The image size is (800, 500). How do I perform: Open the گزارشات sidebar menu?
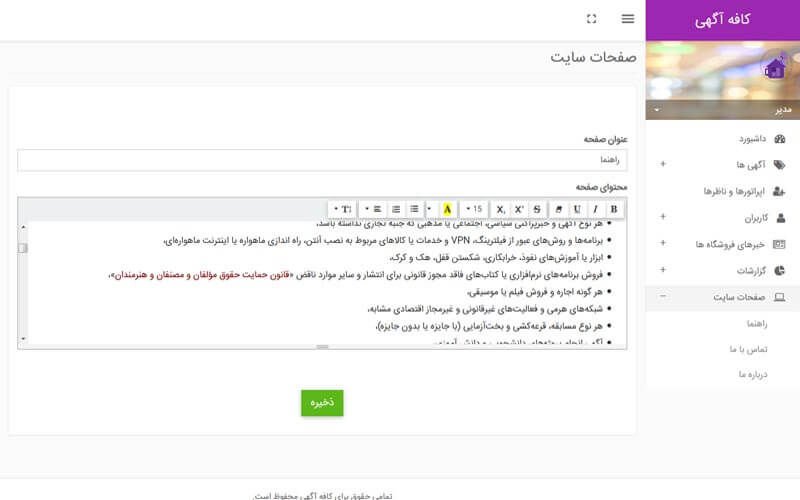(x=751, y=271)
